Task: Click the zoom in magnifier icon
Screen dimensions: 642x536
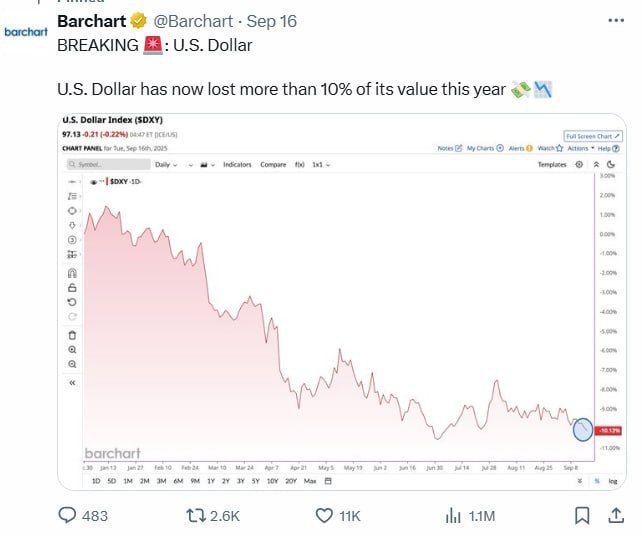Action: click(x=72, y=350)
